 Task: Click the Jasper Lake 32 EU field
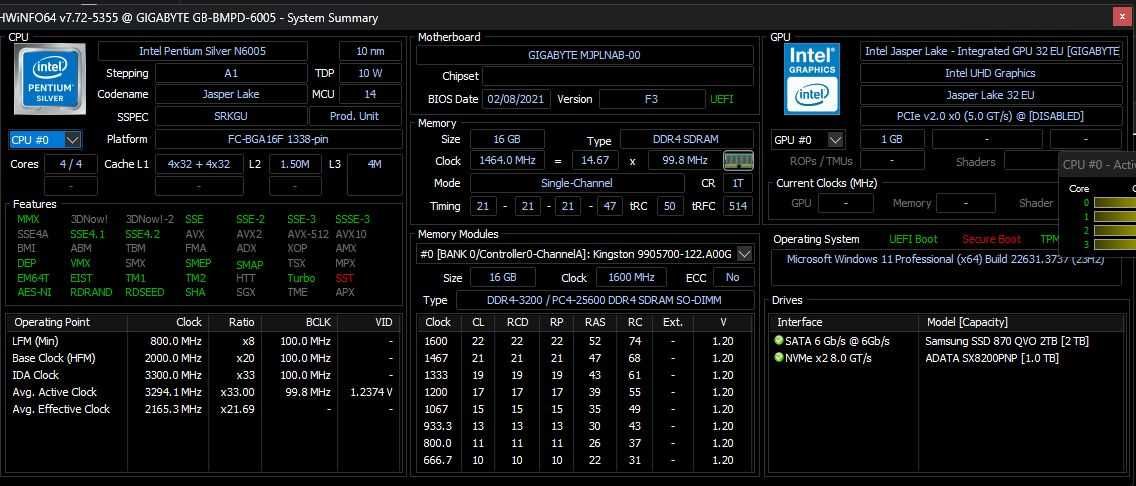[x=990, y=95]
